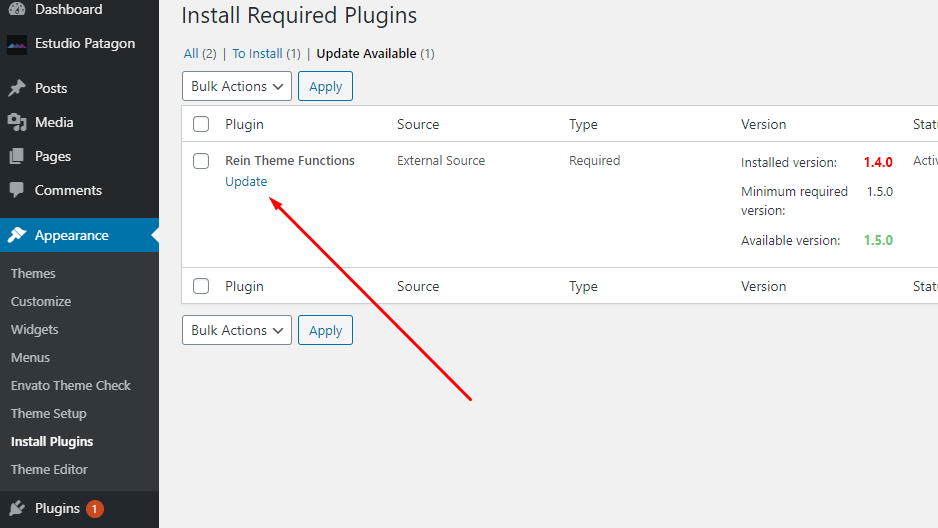Open the bottom Bulk Actions dropdown
938x528 pixels.
237,331
